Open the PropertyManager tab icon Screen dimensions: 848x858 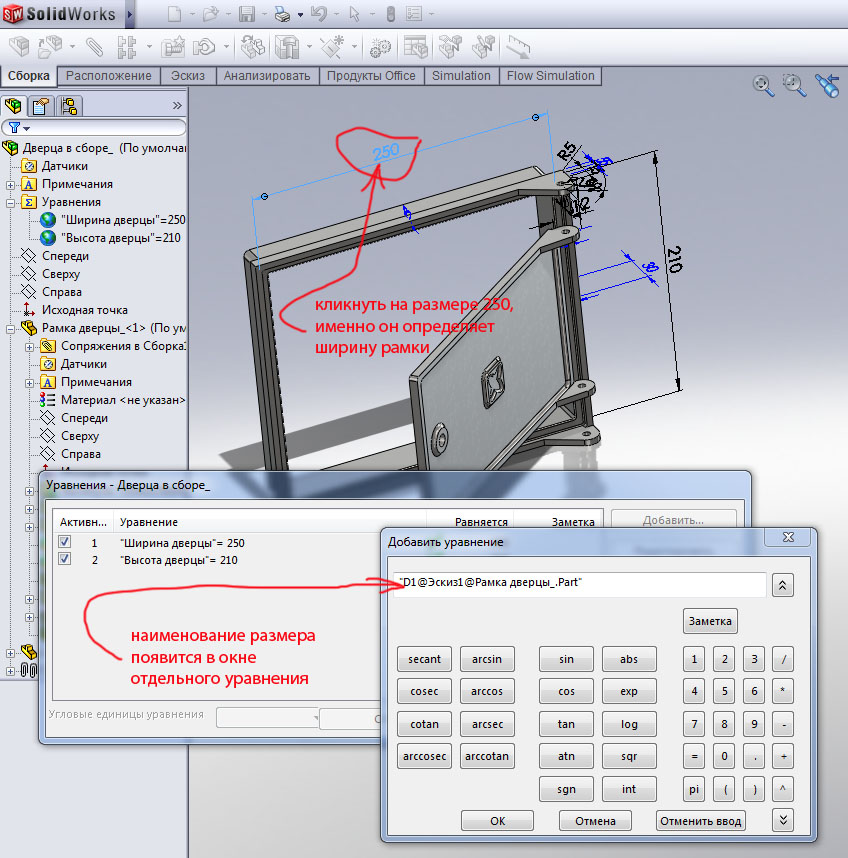pyautogui.click(x=40, y=106)
